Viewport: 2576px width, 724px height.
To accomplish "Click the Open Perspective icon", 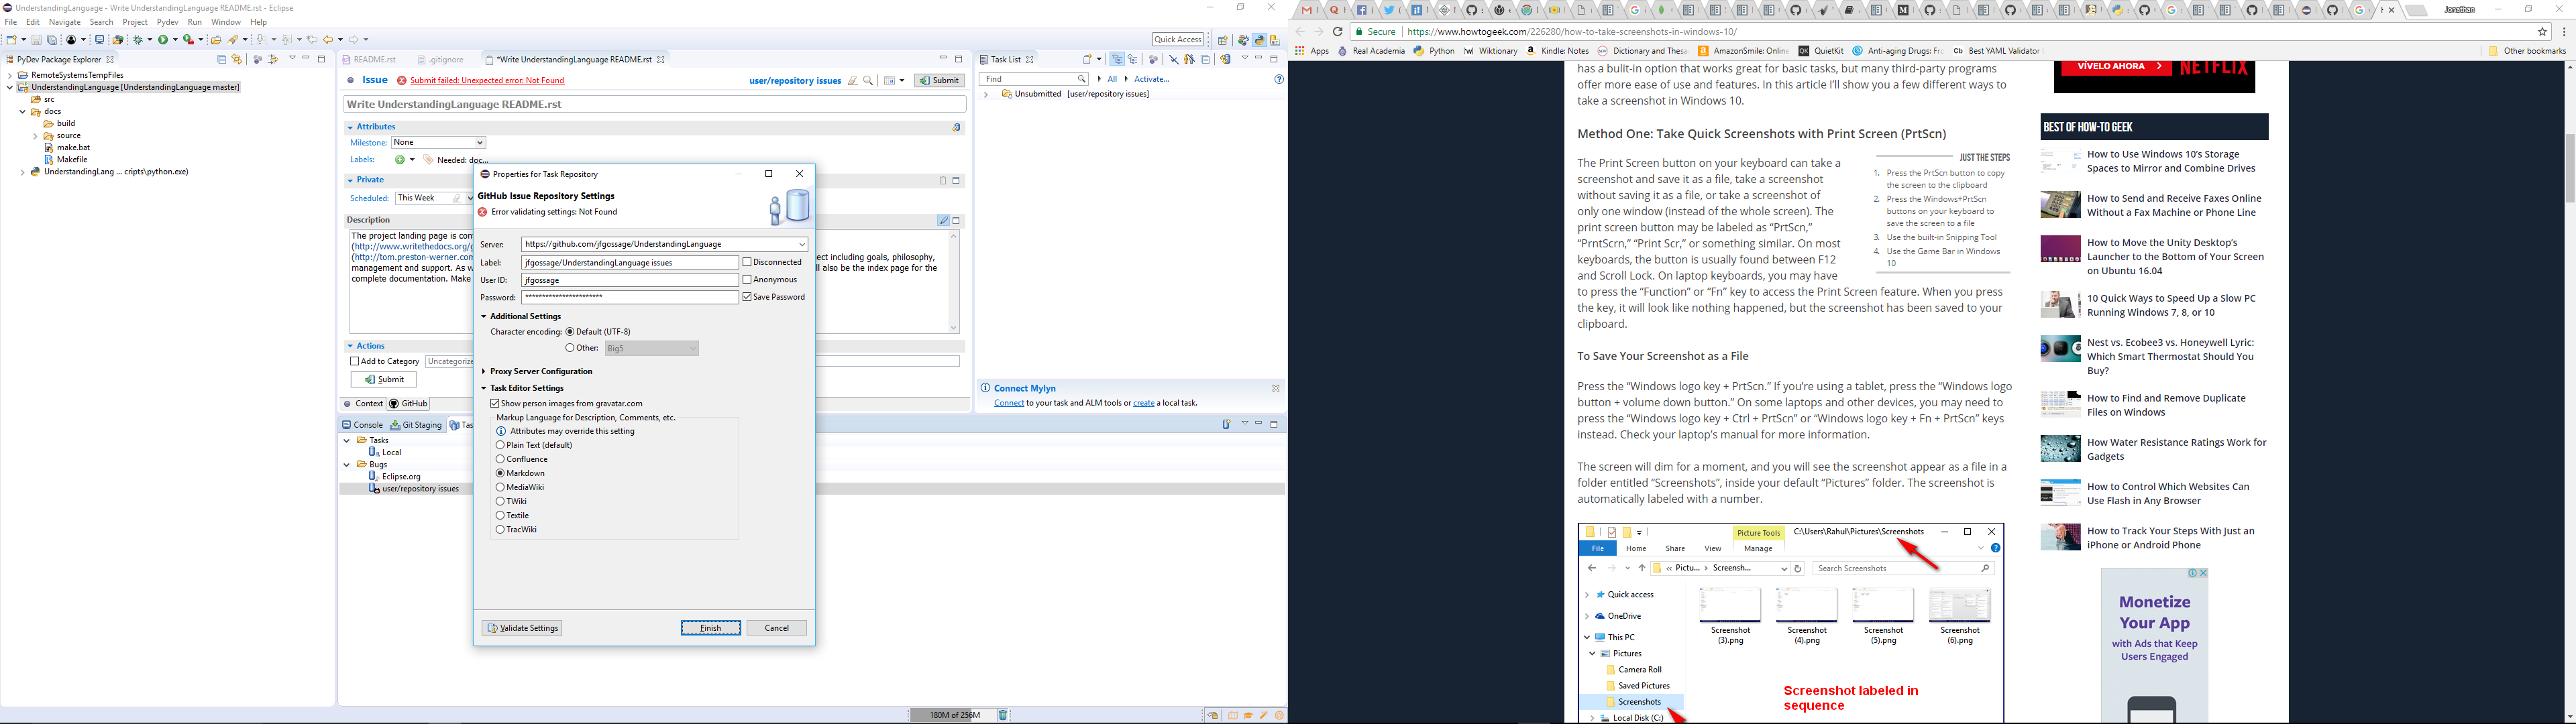I will coord(1223,40).
